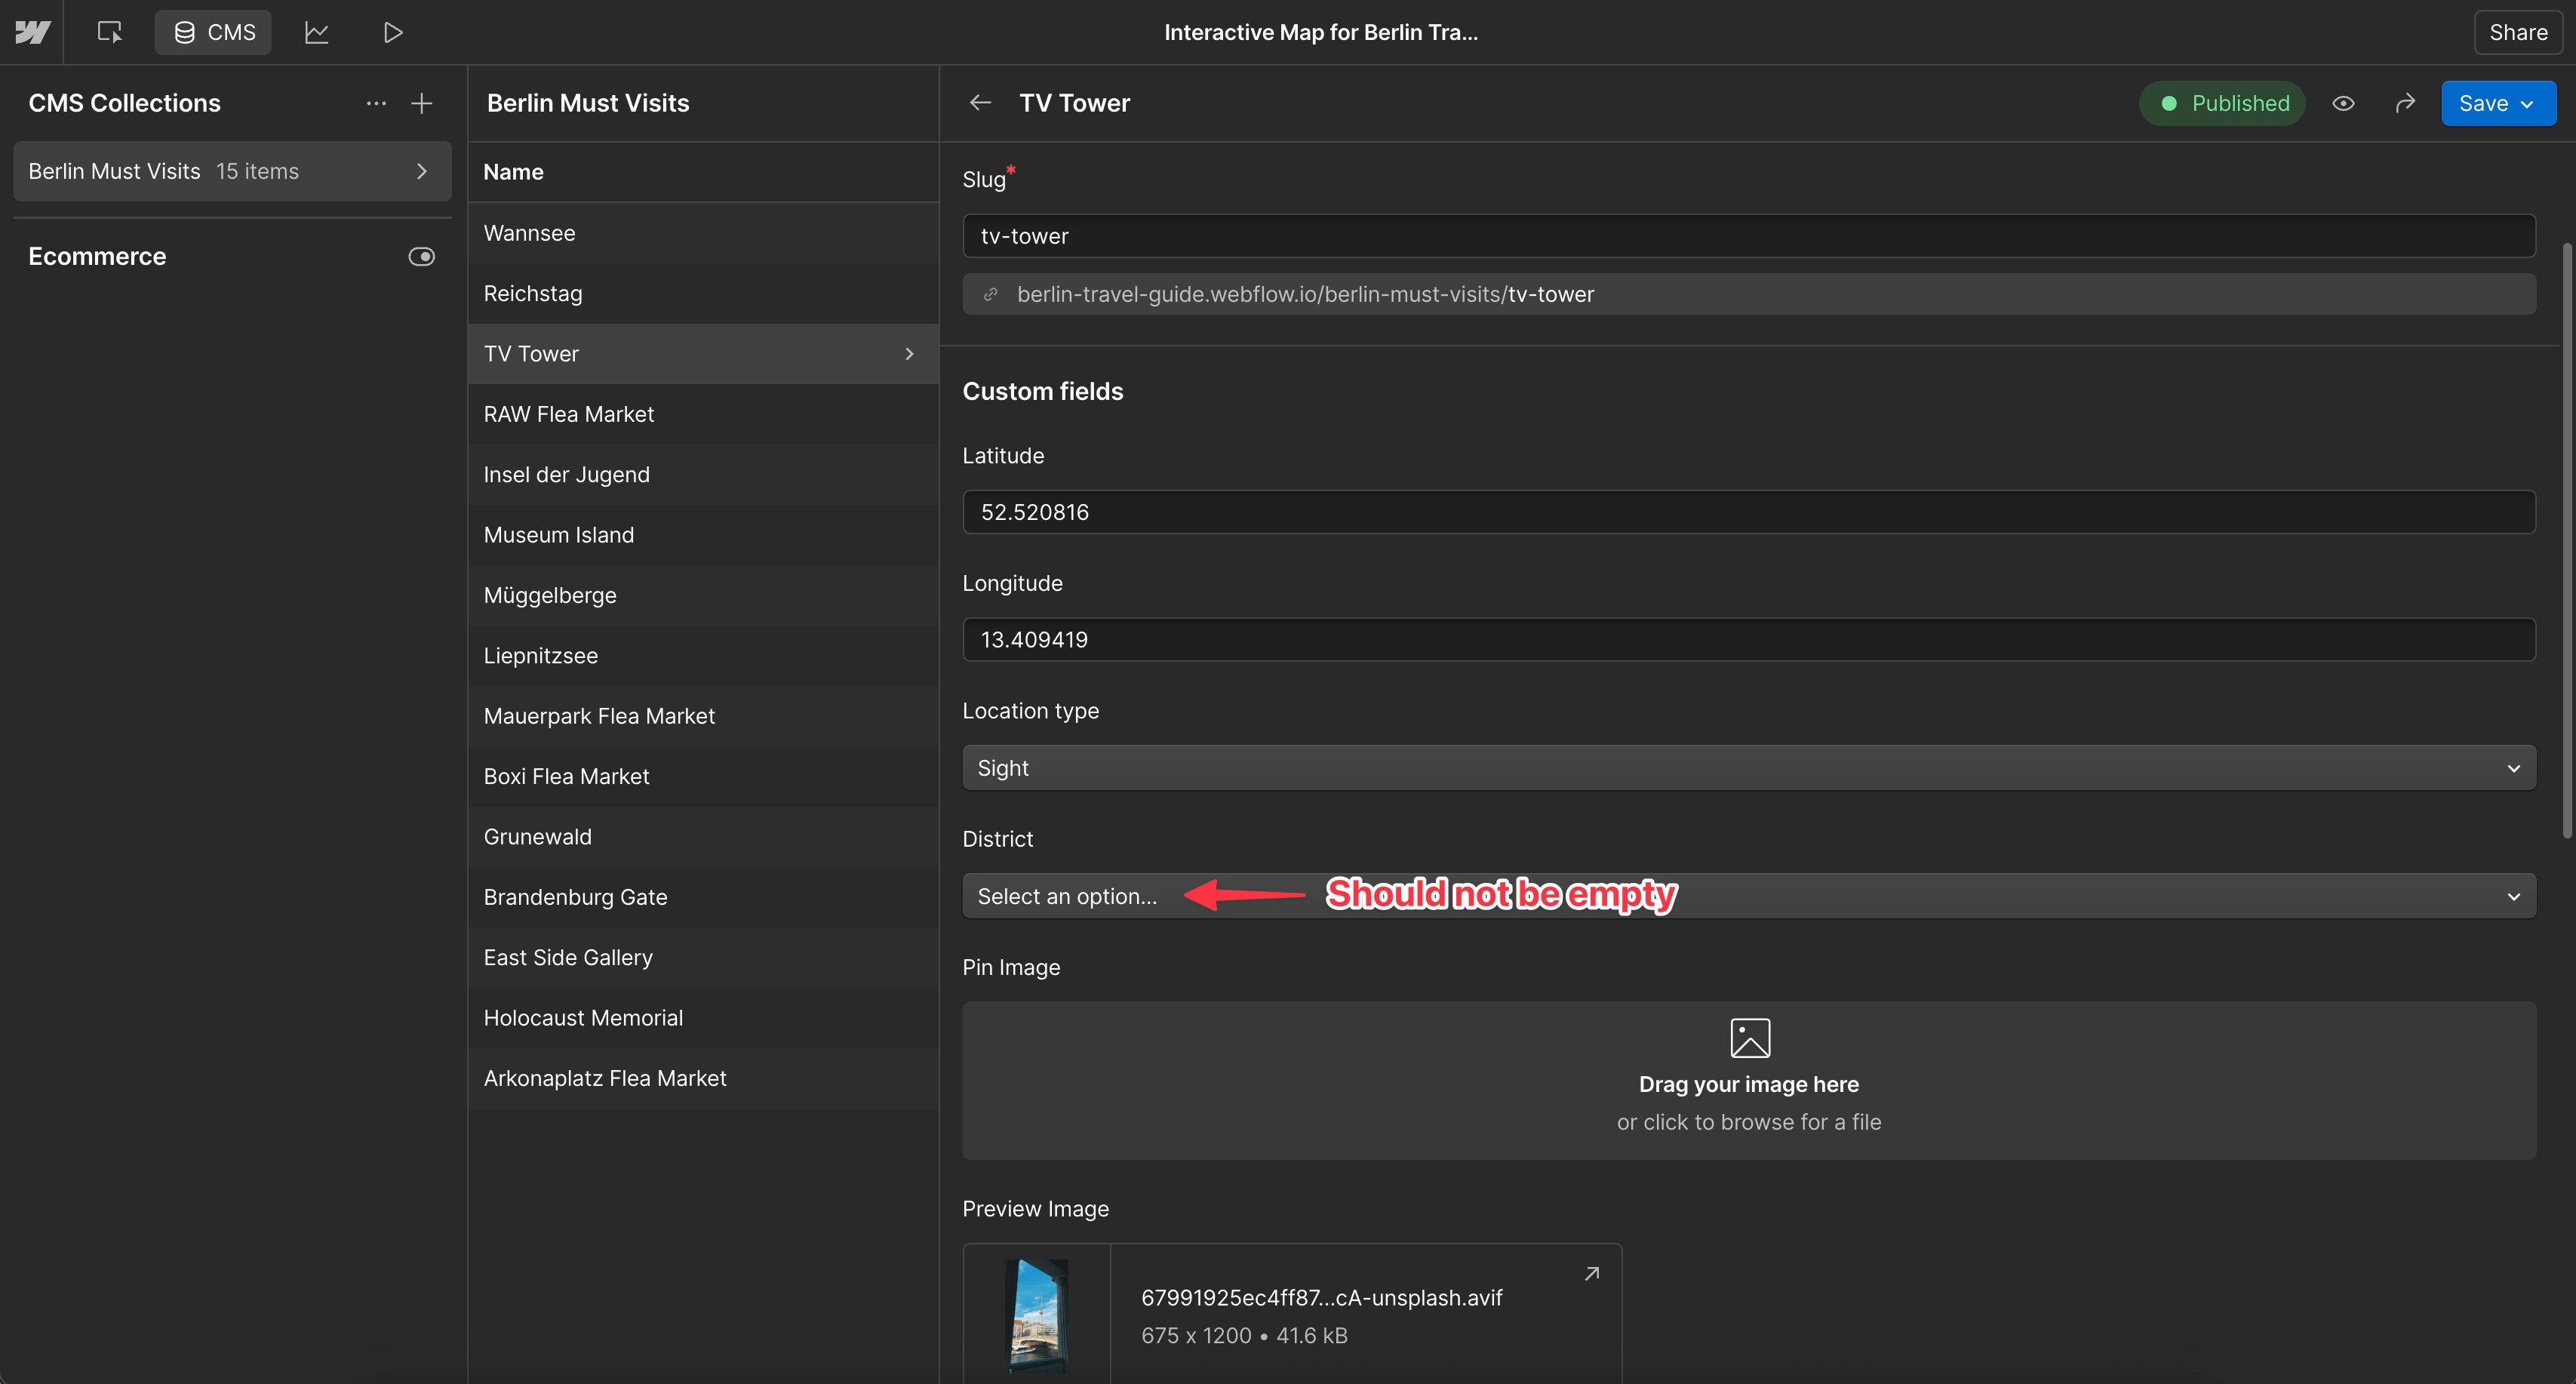The image size is (2576, 1384).
Task: Select Grunewald item
Action: click(703, 836)
